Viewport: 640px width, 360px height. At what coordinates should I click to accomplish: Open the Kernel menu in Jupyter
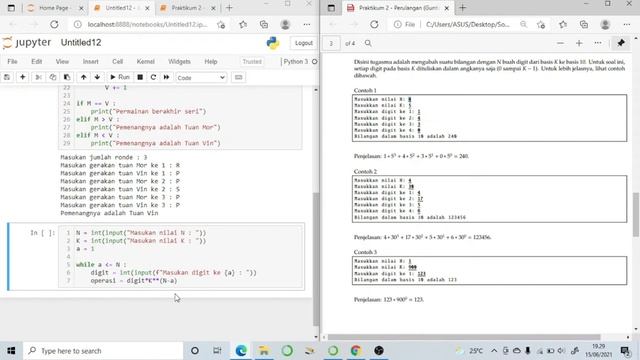[146, 62]
